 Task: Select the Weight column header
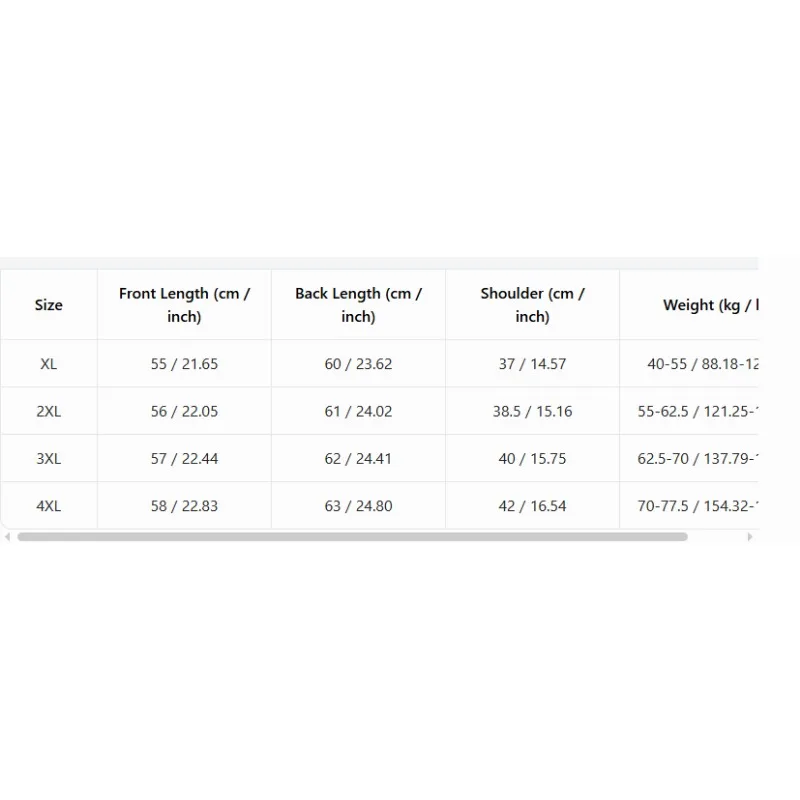[689, 305]
